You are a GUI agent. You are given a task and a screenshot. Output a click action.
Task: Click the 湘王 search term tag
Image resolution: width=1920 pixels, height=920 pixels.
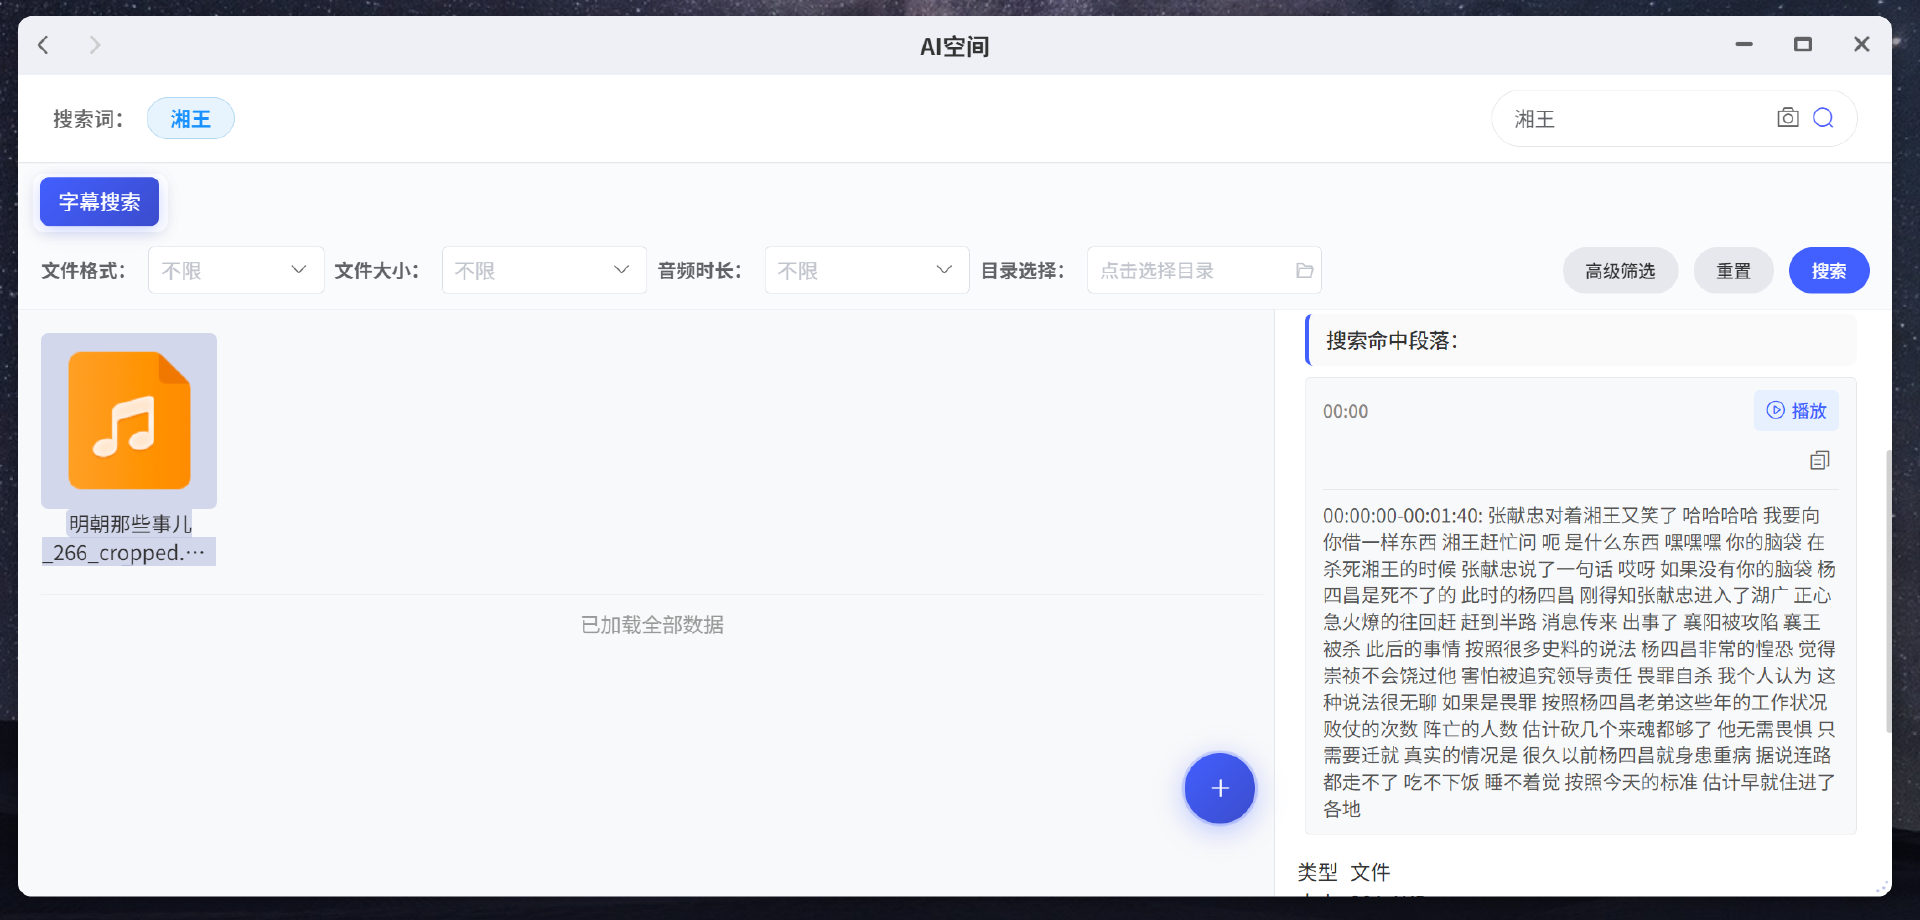[x=191, y=118]
